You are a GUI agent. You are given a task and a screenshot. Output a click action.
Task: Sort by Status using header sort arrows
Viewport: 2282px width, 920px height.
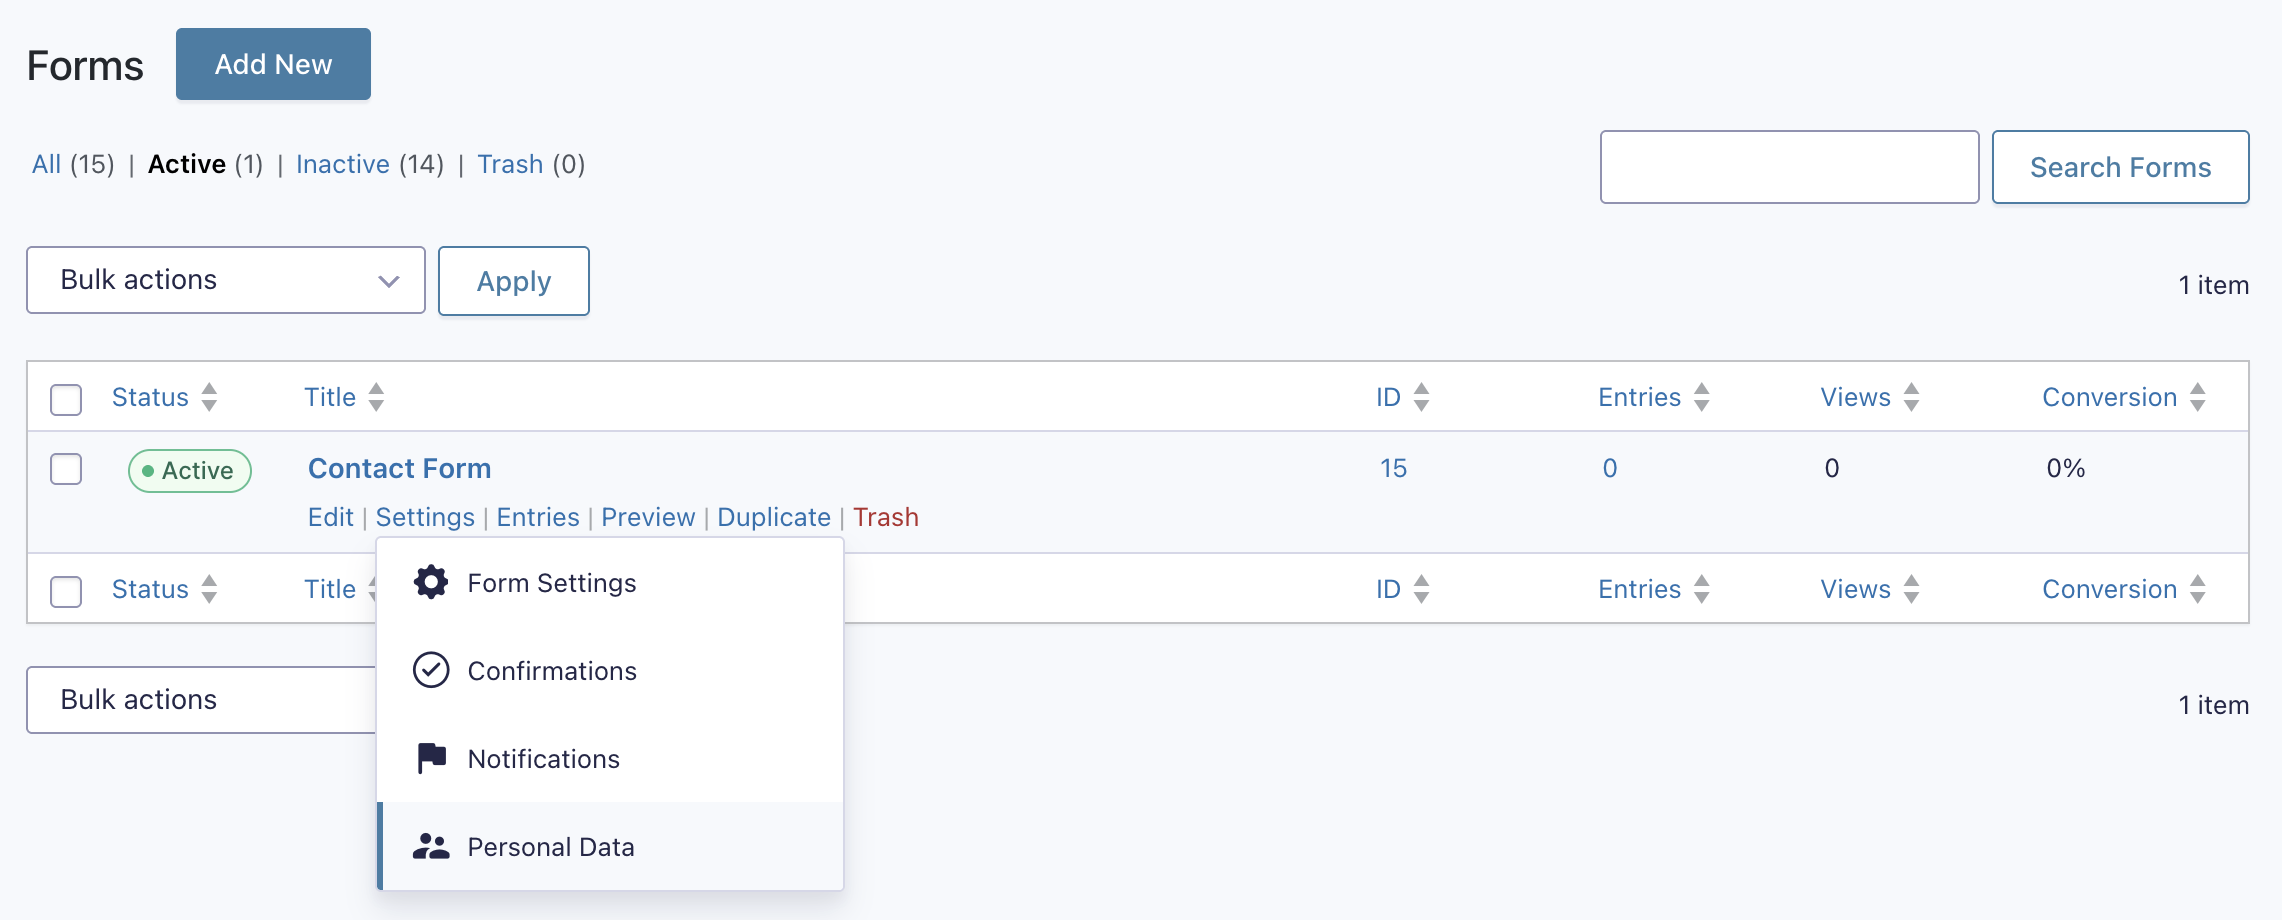coord(209,397)
